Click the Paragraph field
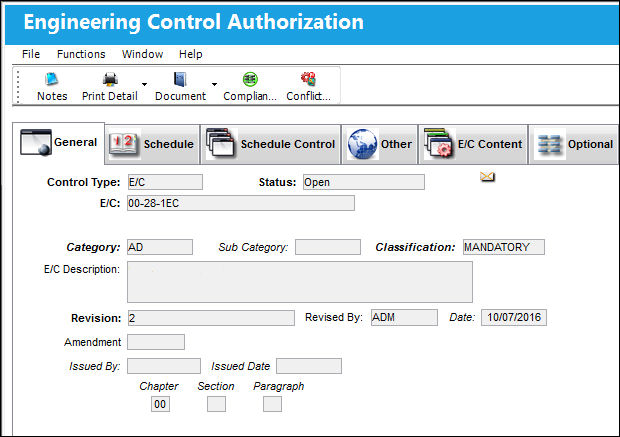This screenshot has height=437, width=620. click(x=272, y=404)
